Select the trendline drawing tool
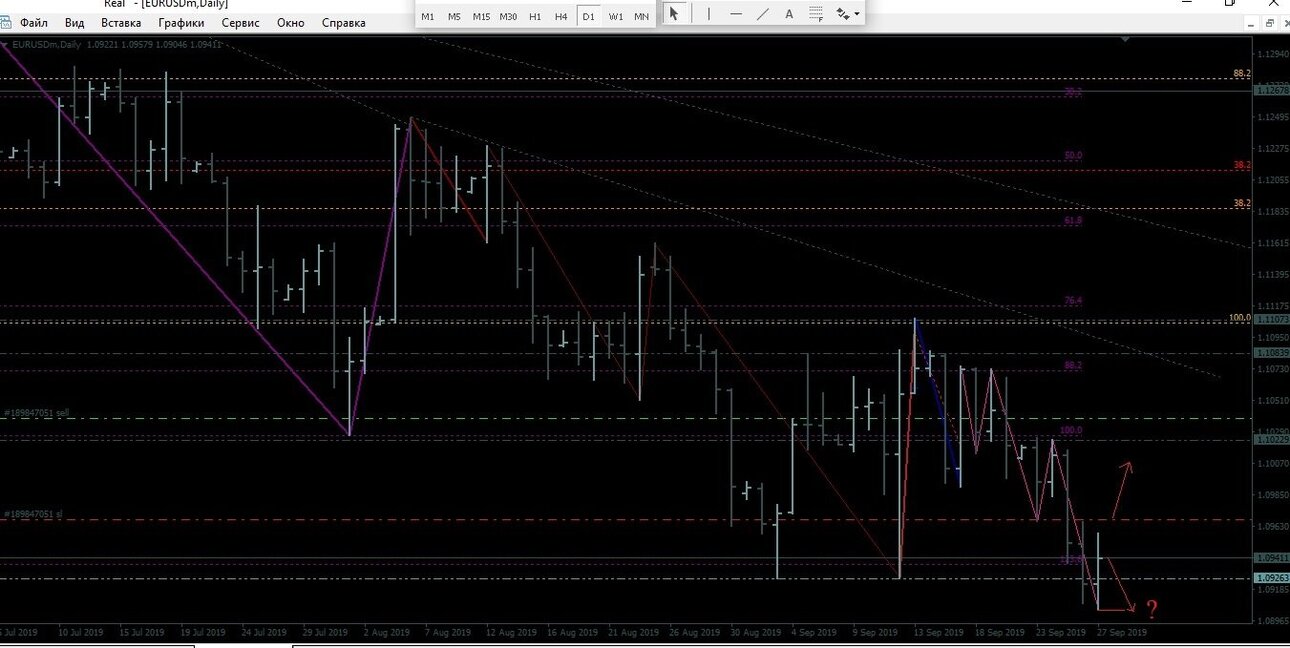 point(763,14)
